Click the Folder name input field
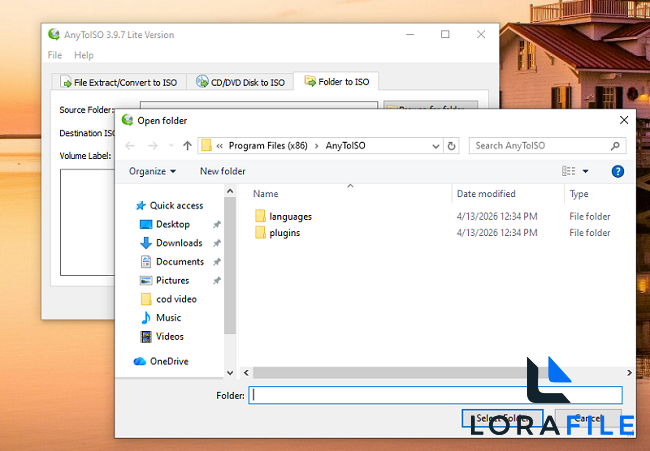650x451 pixels. (x=435, y=395)
